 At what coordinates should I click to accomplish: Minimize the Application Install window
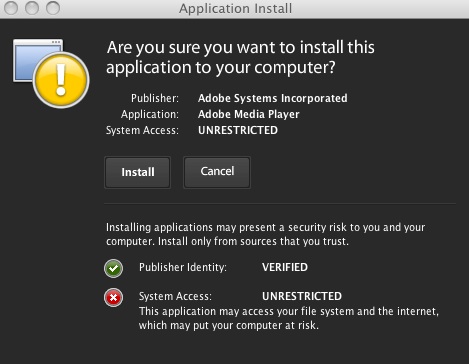pos(32,8)
